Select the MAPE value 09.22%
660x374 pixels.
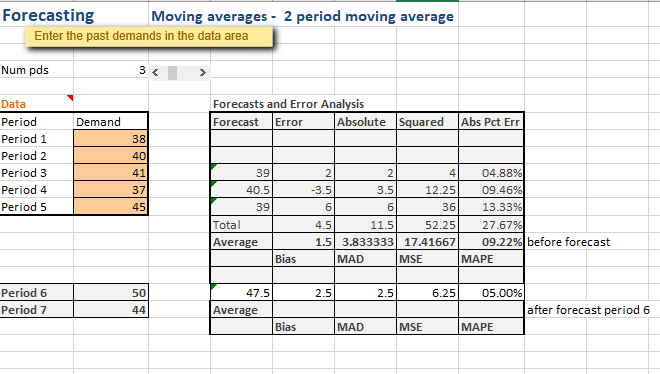[491, 241]
